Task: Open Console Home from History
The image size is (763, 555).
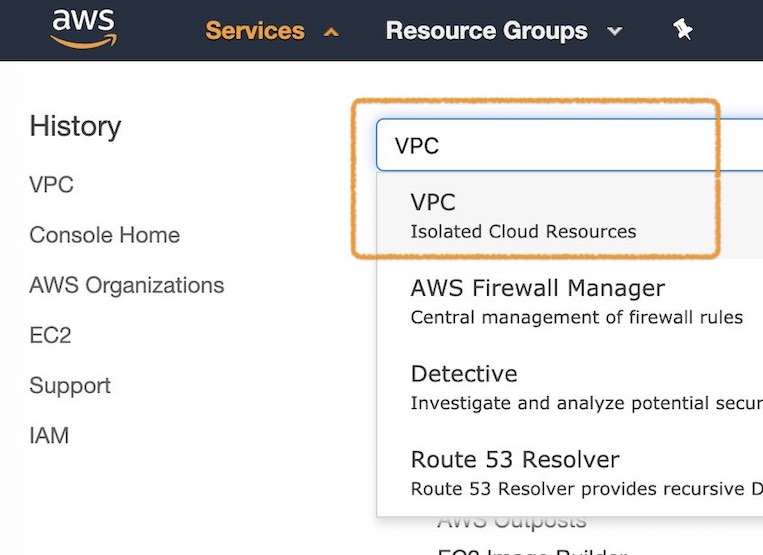Action: coord(105,235)
